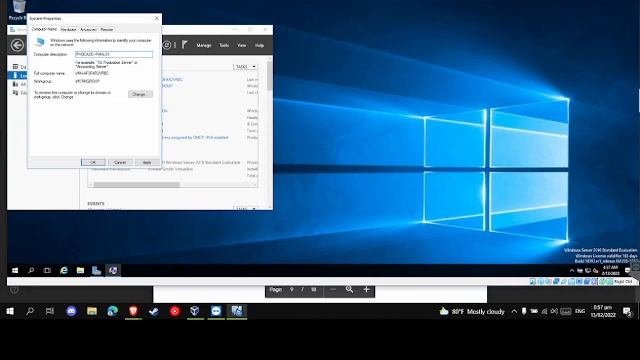The width and height of the screenshot is (640, 360).
Task: Open the weather widget 80°F Mostly cloudy
Action: click(472, 311)
